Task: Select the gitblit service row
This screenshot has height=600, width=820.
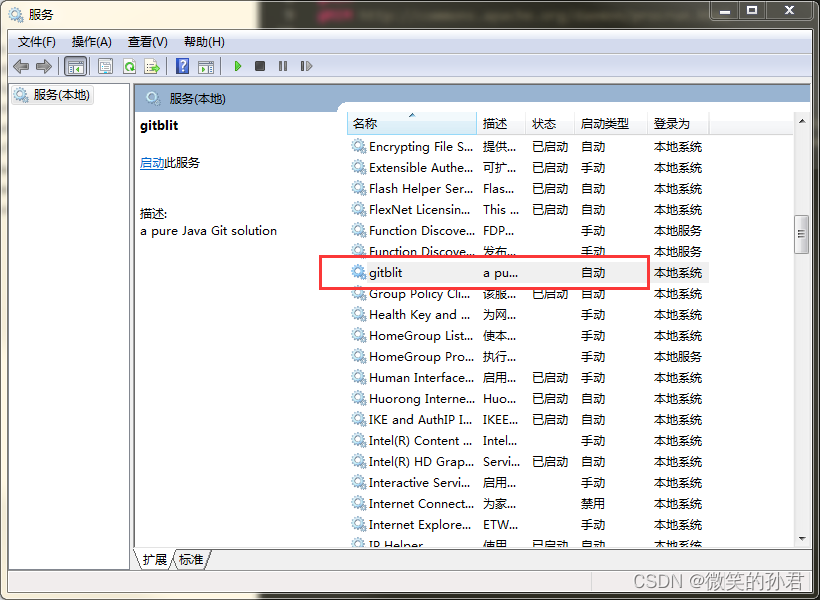Action: tap(420, 272)
